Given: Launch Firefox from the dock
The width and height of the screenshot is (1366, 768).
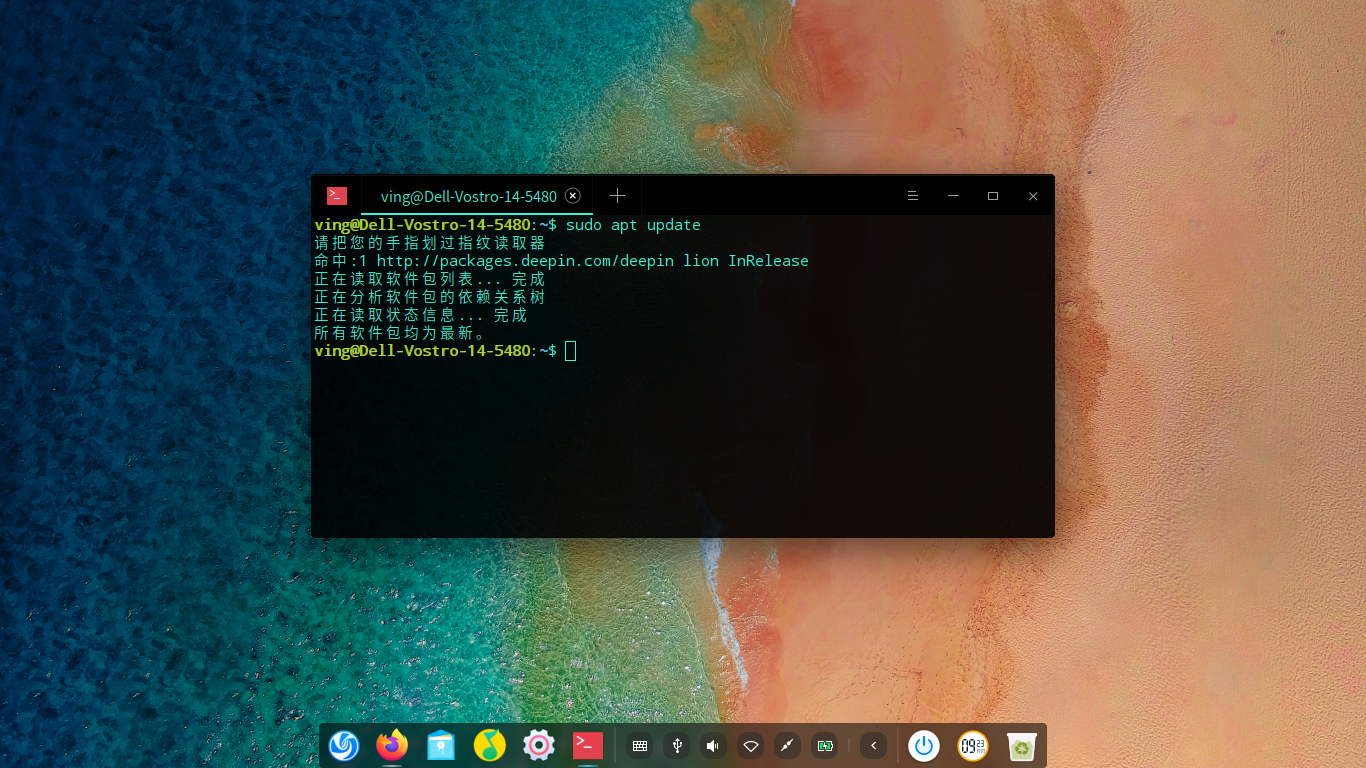Looking at the screenshot, I should 391,745.
